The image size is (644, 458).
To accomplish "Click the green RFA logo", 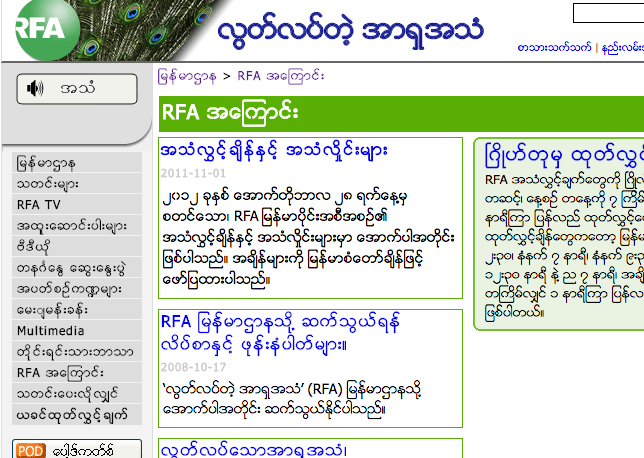I will click(47, 29).
